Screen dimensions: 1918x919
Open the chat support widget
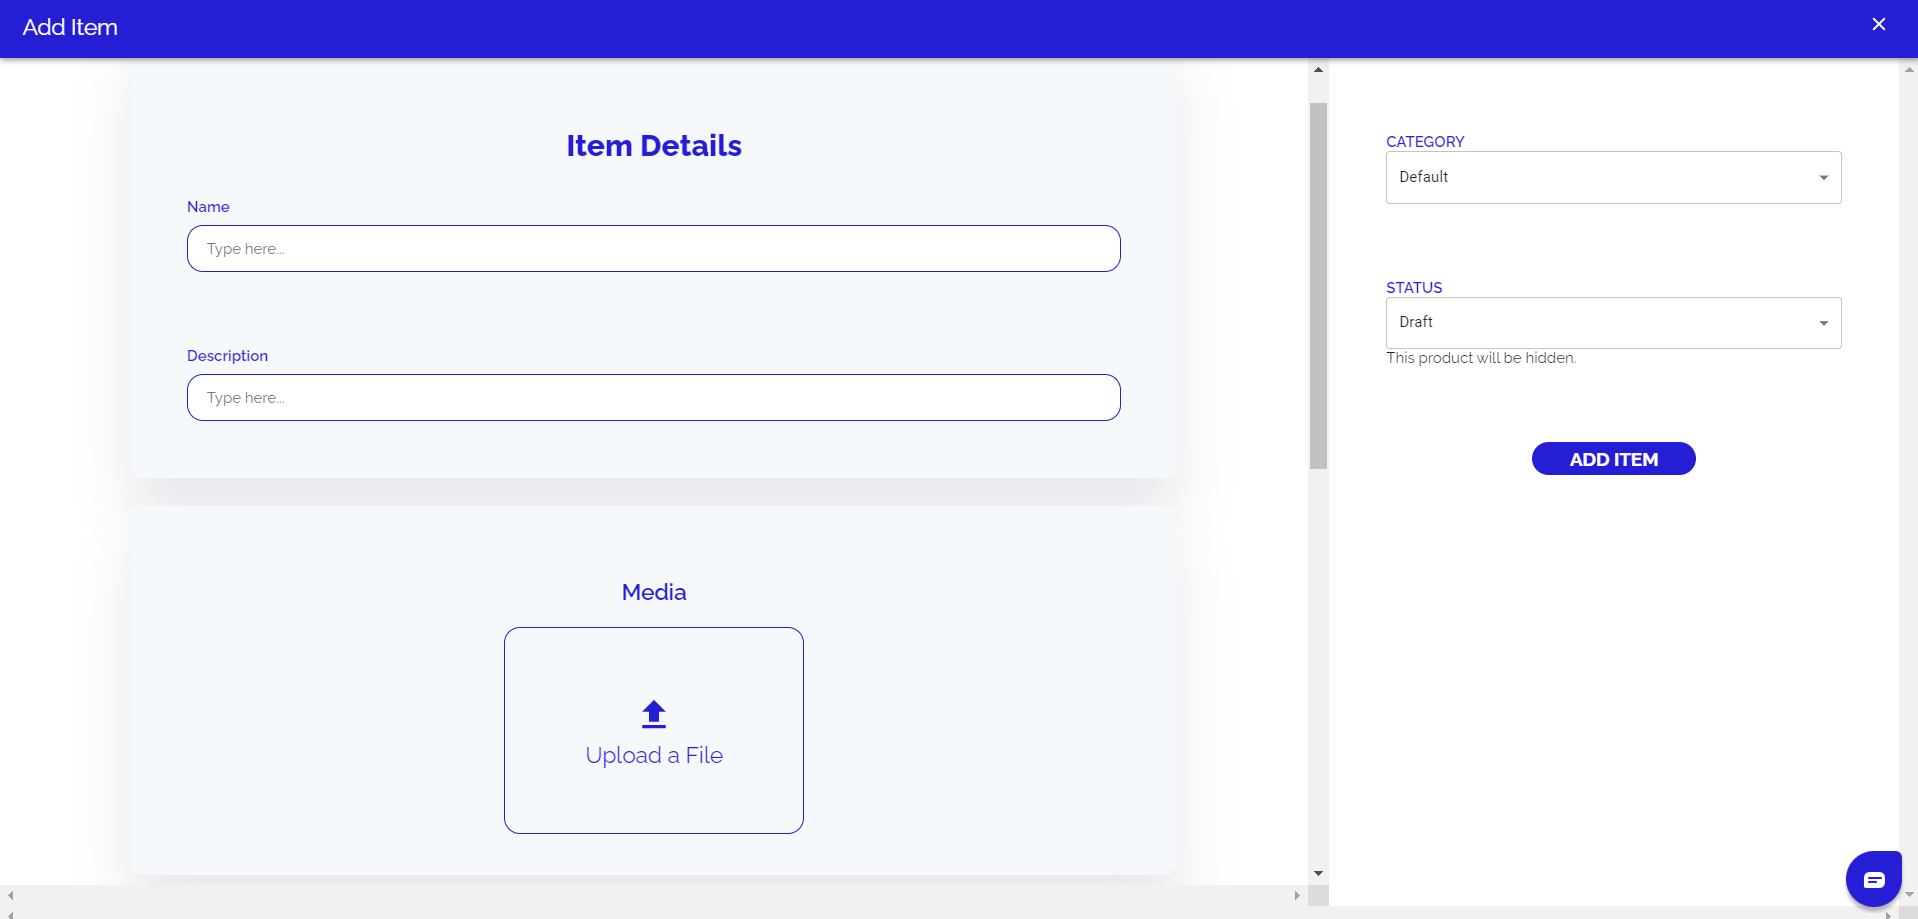(1873, 879)
